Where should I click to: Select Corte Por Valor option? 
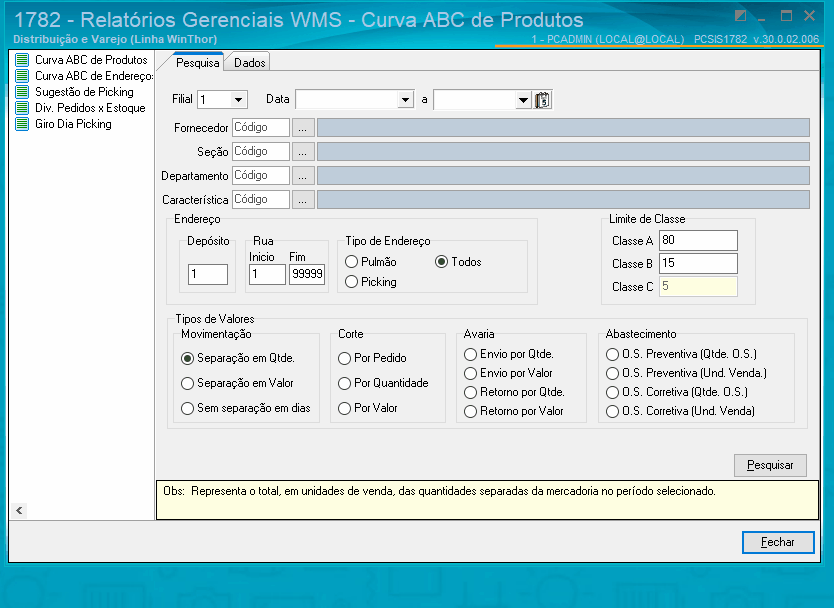point(345,409)
